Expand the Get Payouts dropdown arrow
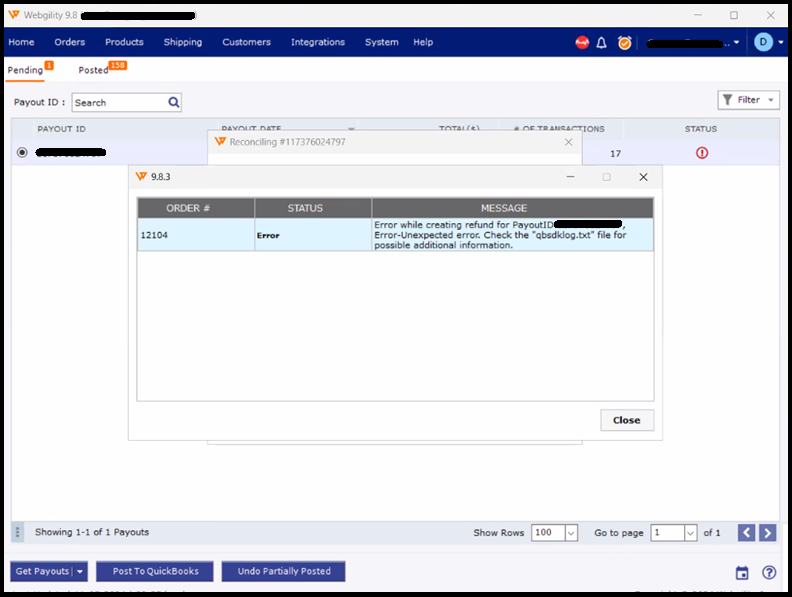Image resolution: width=792 pixels, height=597 pixels. (80, 572)
